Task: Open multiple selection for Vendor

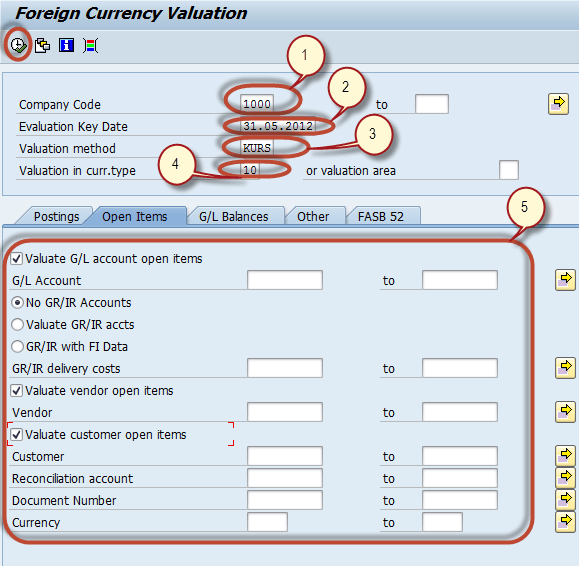Action: [x=565, y=412]
